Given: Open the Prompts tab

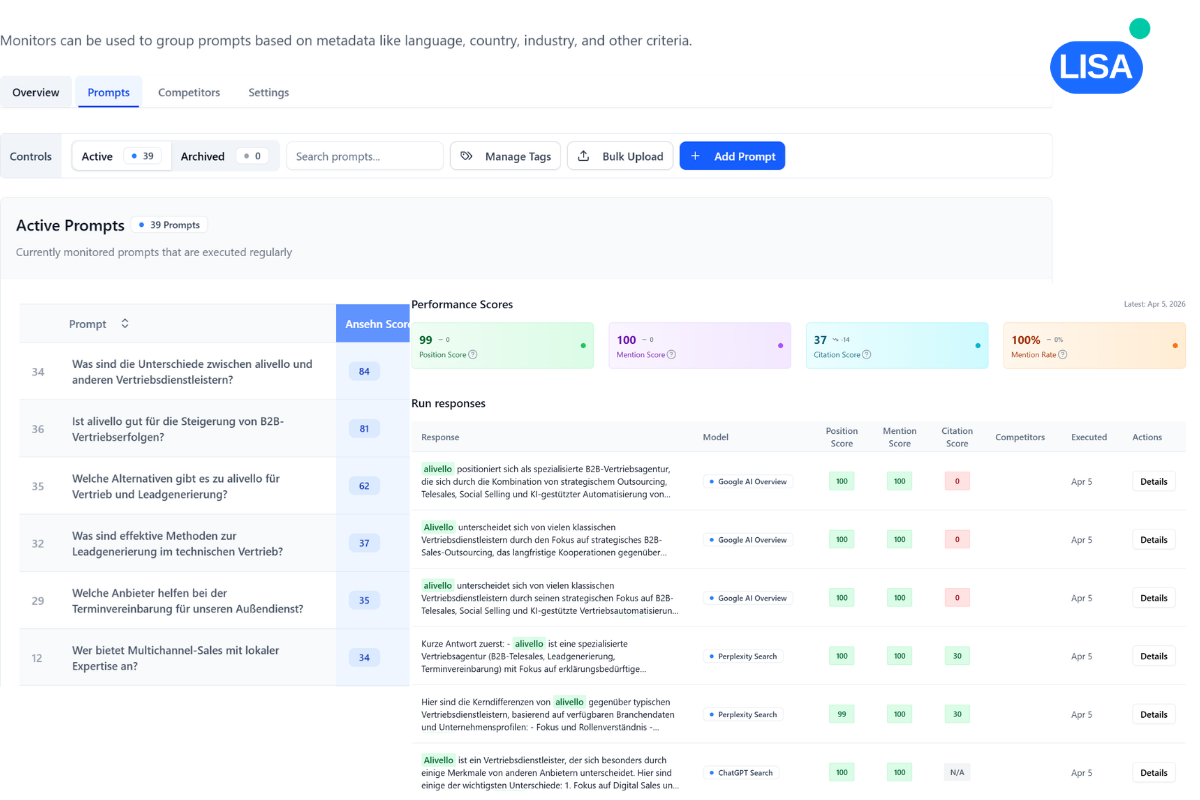Looking at the screenshot, I should (109, 92).
